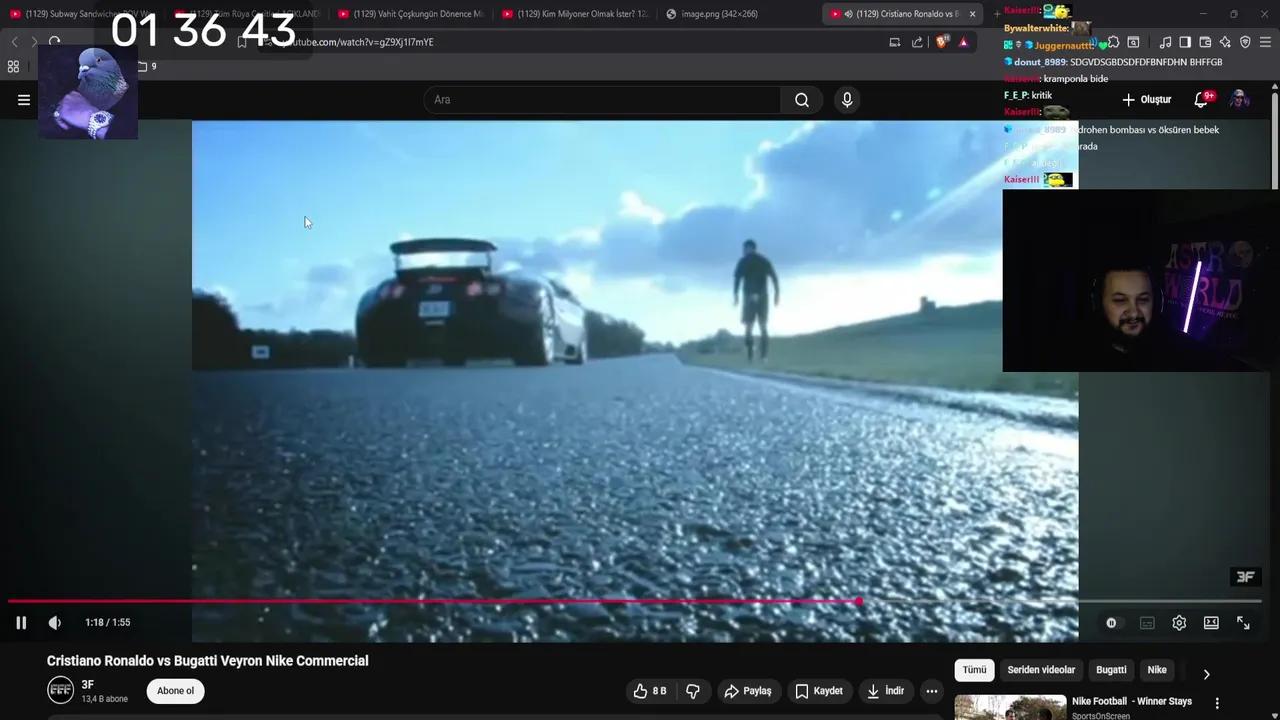Open the browser extensions puzzle icon

click(x=1113, y=42)
